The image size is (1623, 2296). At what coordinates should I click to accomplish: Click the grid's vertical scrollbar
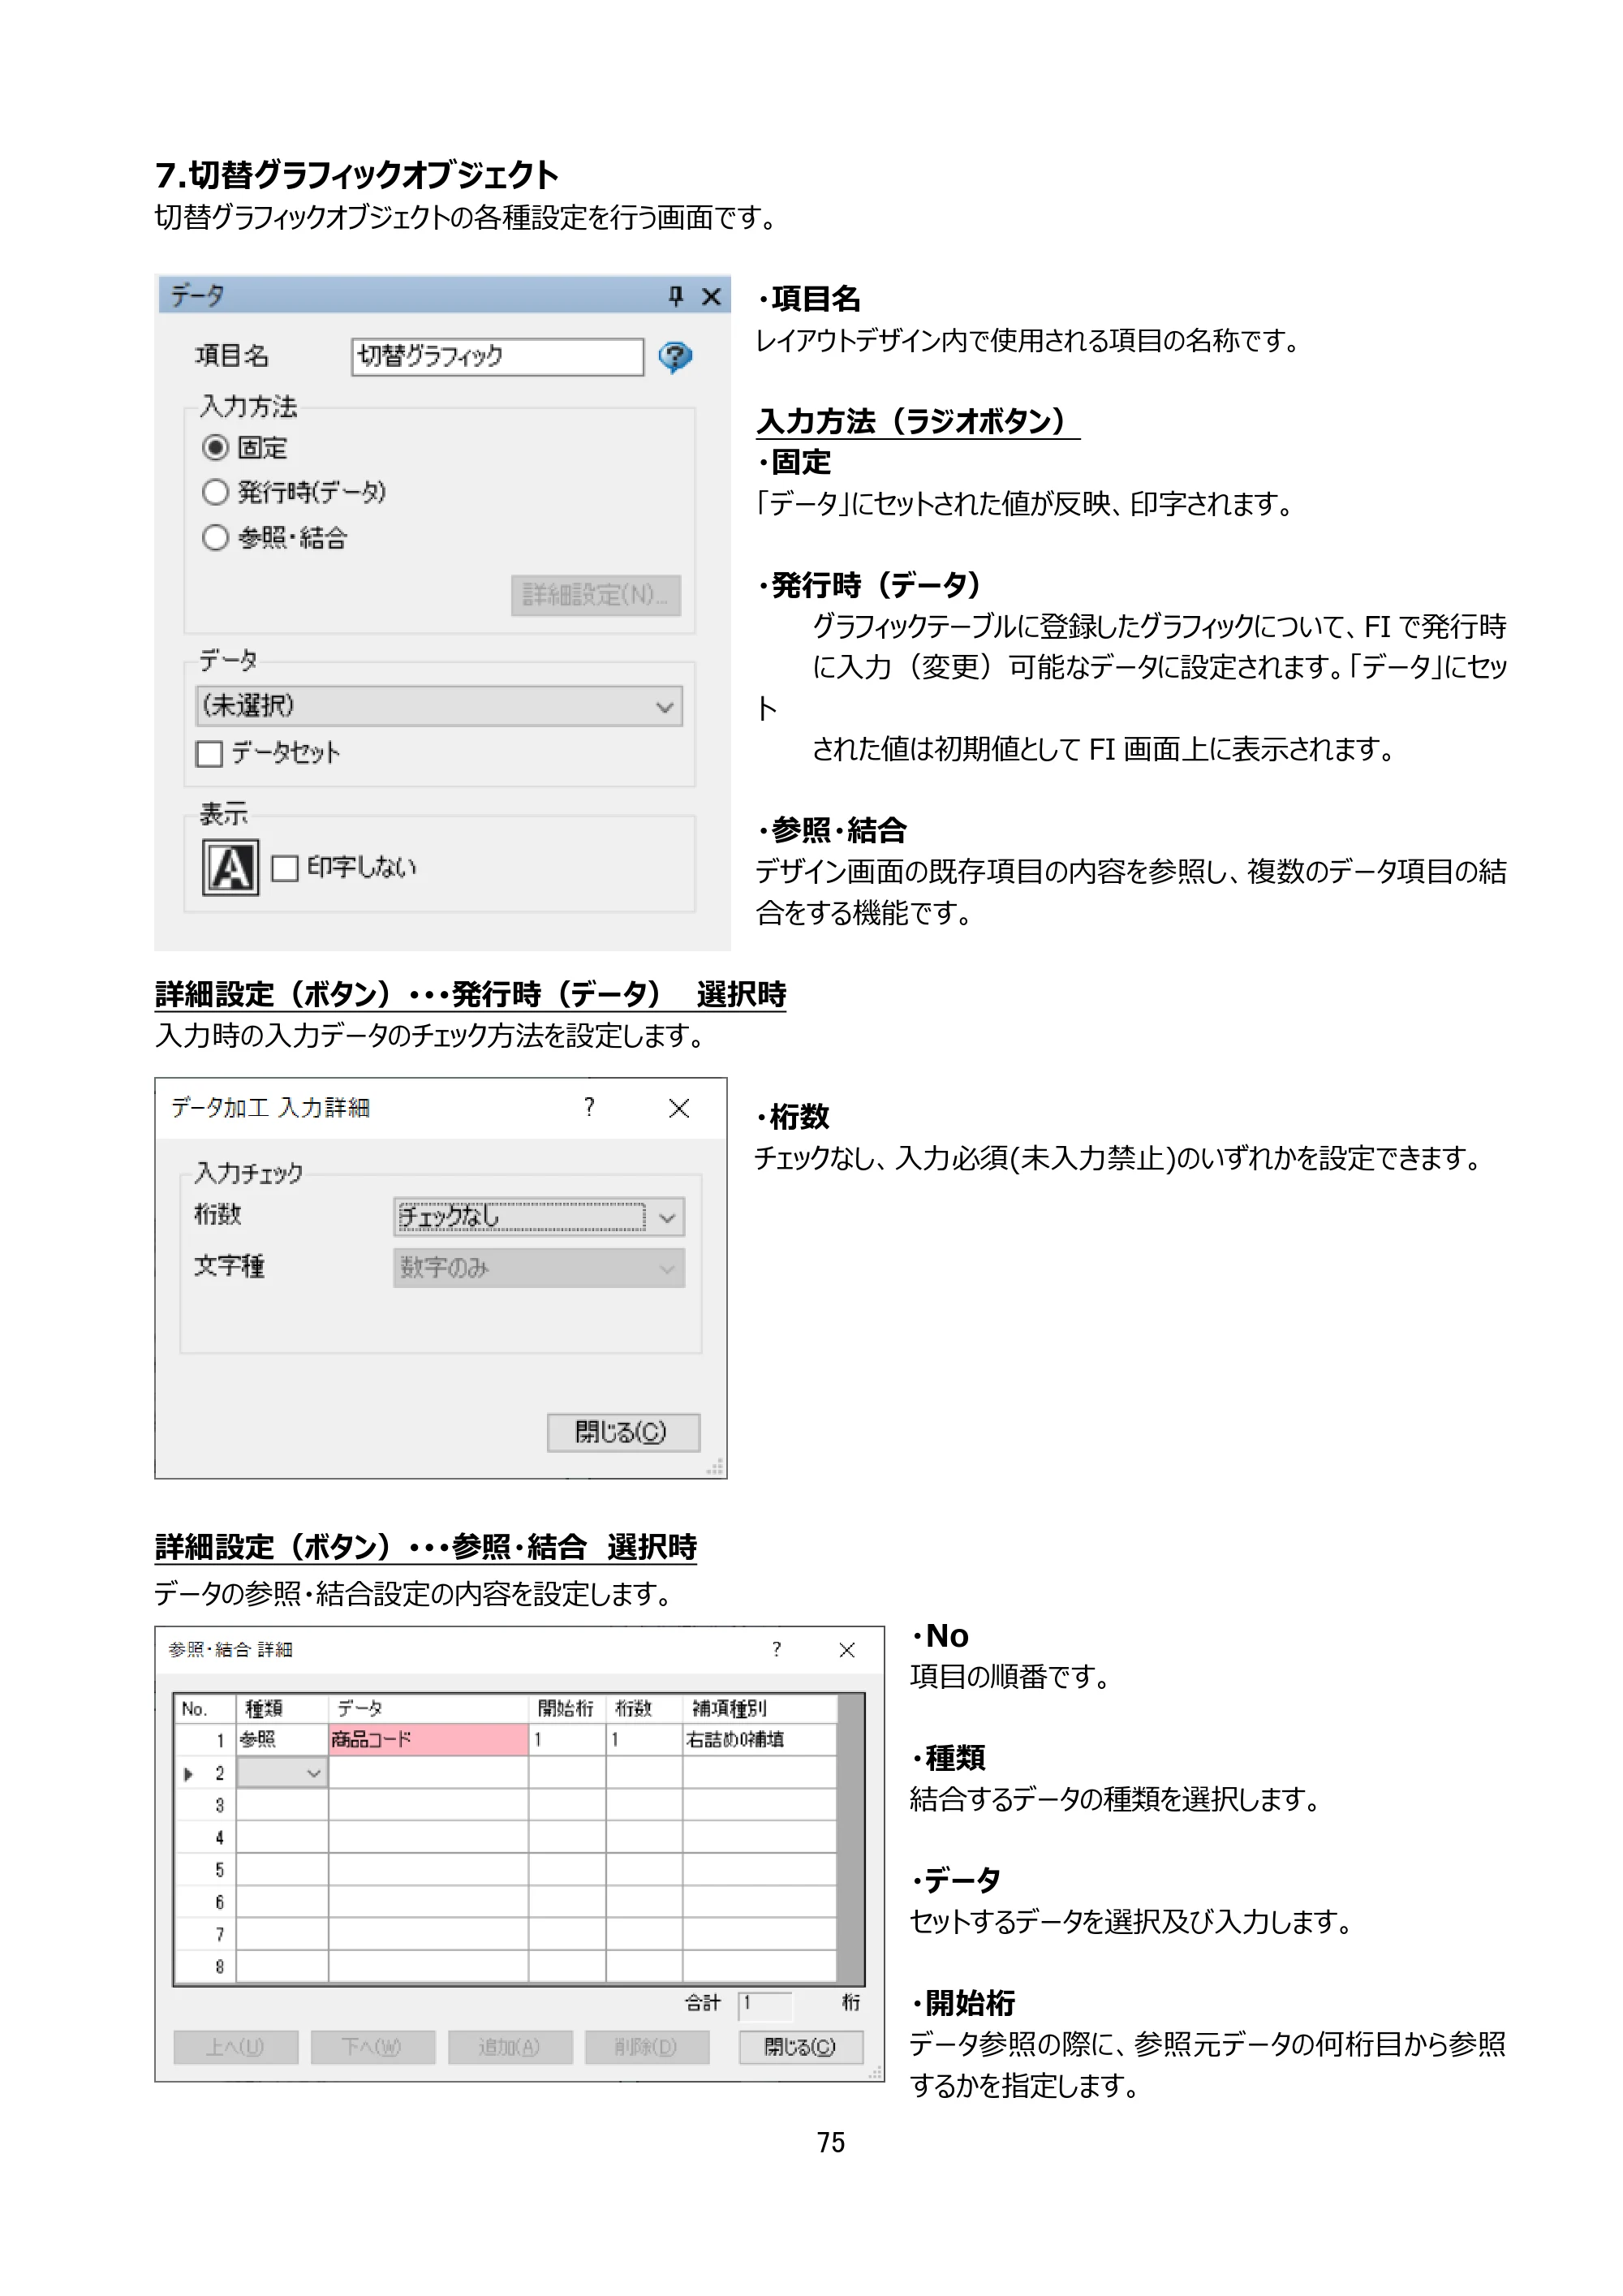[x=850, y=1838]
